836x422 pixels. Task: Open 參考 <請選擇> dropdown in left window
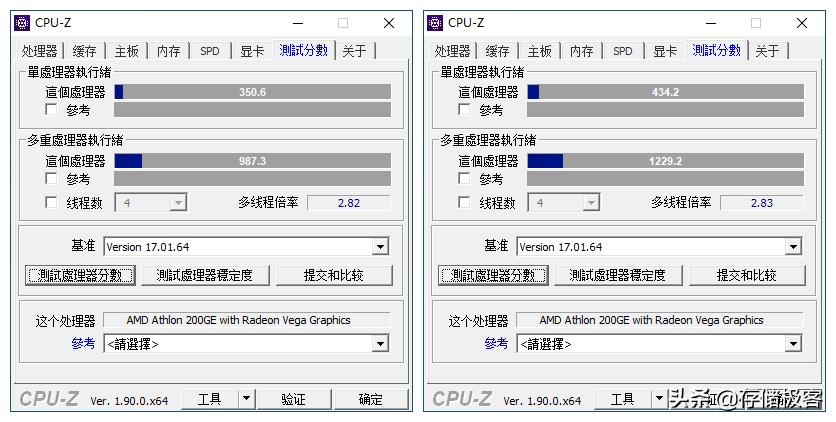tap(246, 344)
